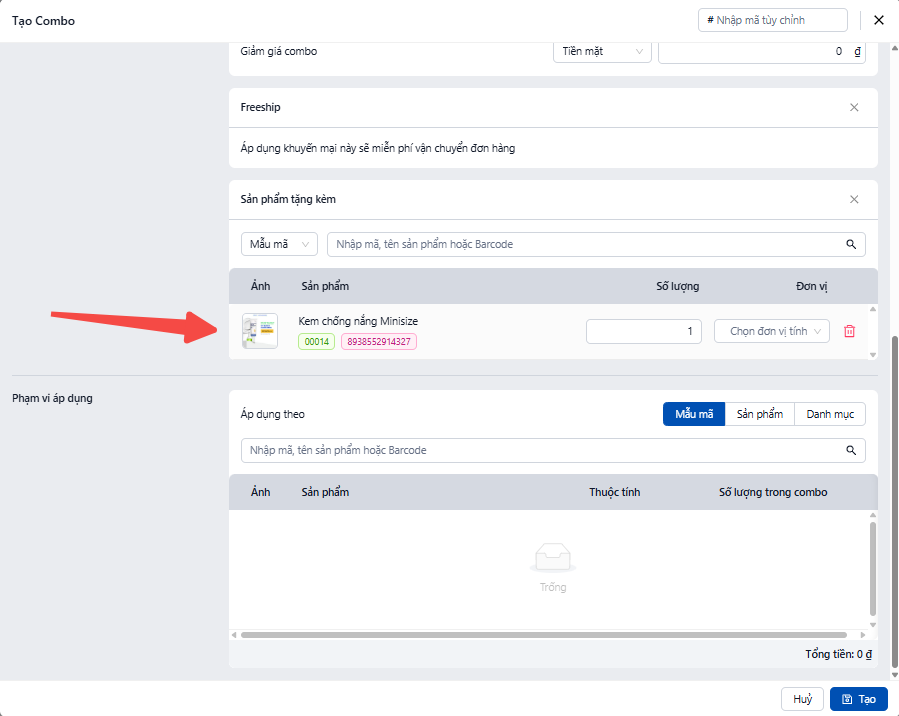
Task: Click the Tạo save button
Action: [x=858, y=699]
